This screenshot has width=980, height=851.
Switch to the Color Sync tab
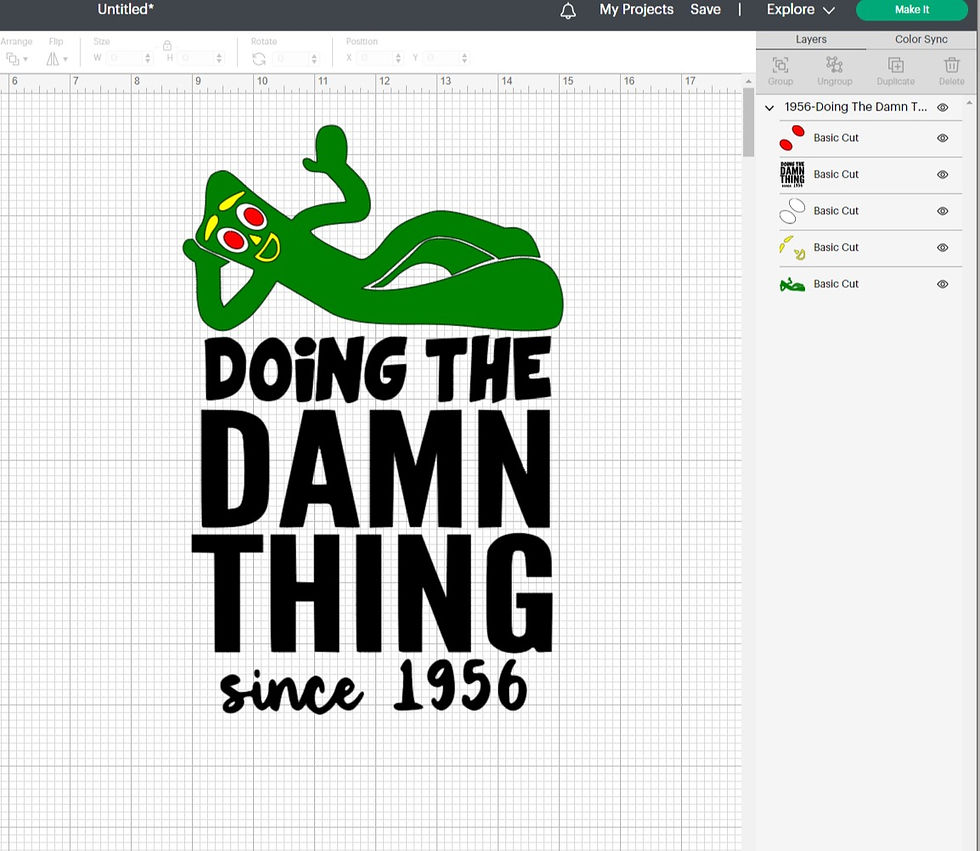921,39
